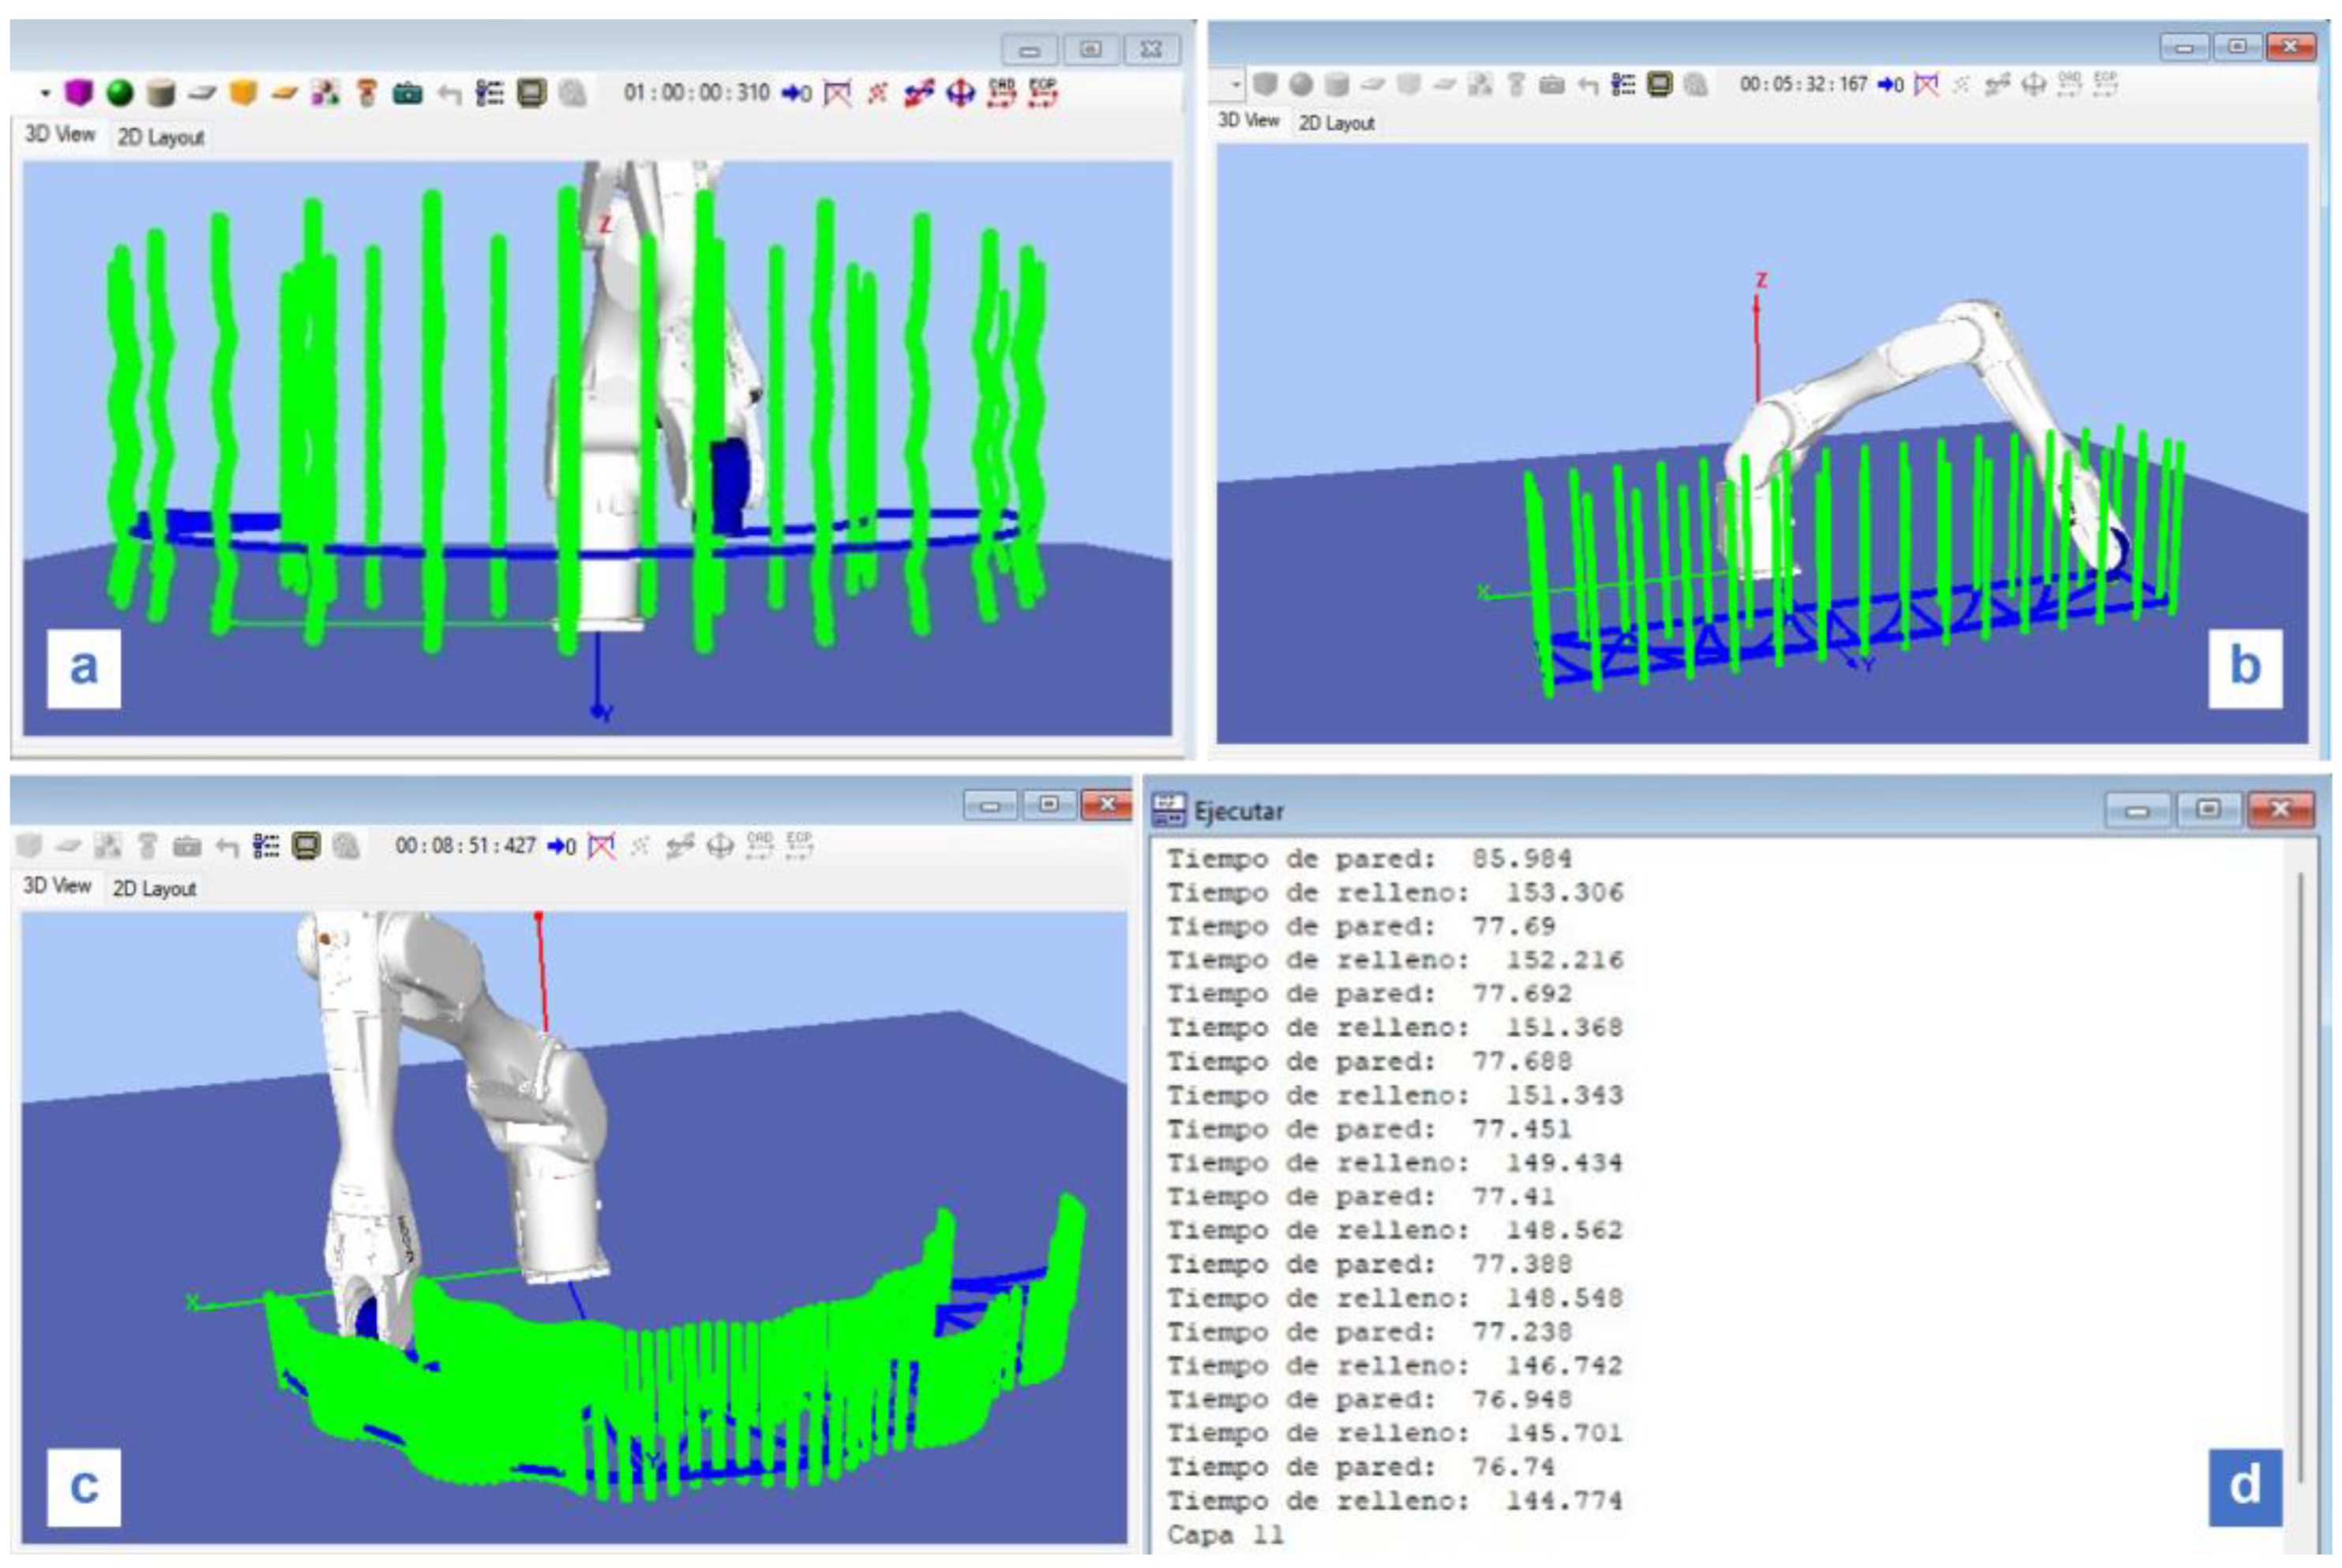Open the 2D Layout tab in panel b
This screenshot has width=2342, height=1568.
[x=1336, y=123]
